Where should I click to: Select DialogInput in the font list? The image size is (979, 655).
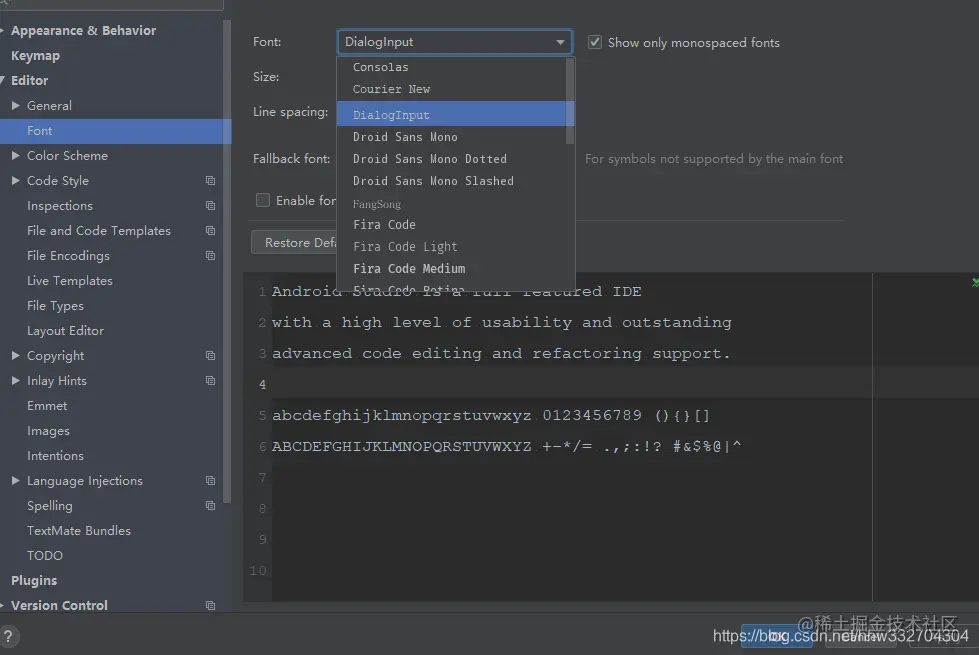point(451,114)
